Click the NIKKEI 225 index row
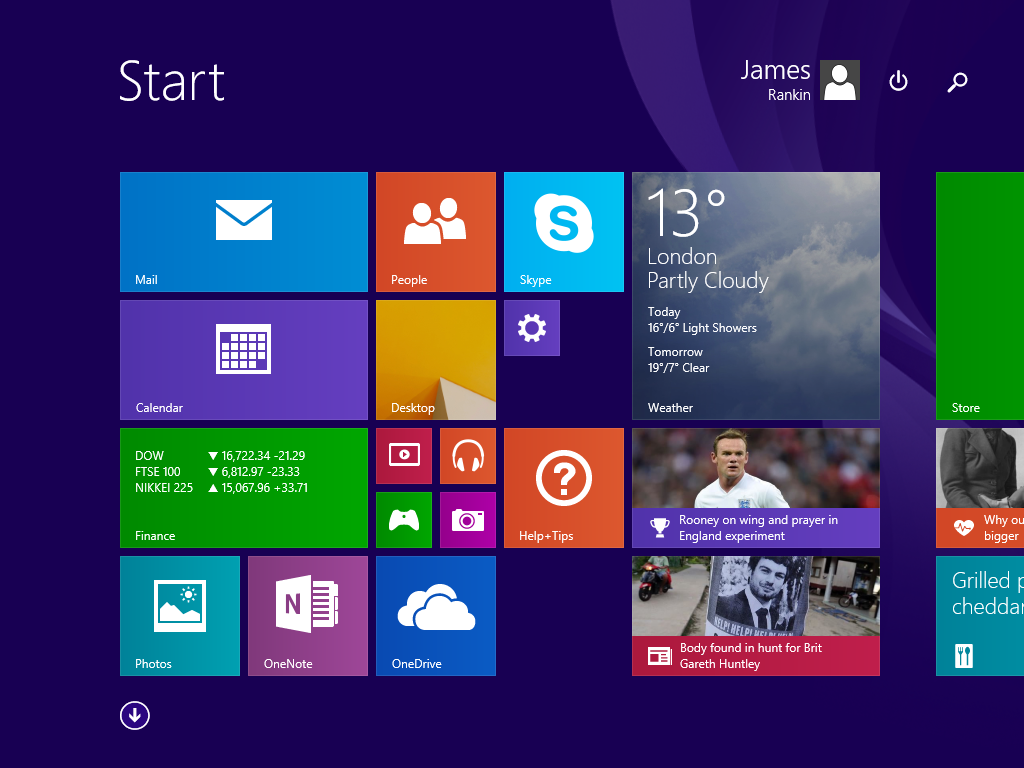The image size is (1024, 768). coord(221,488)
